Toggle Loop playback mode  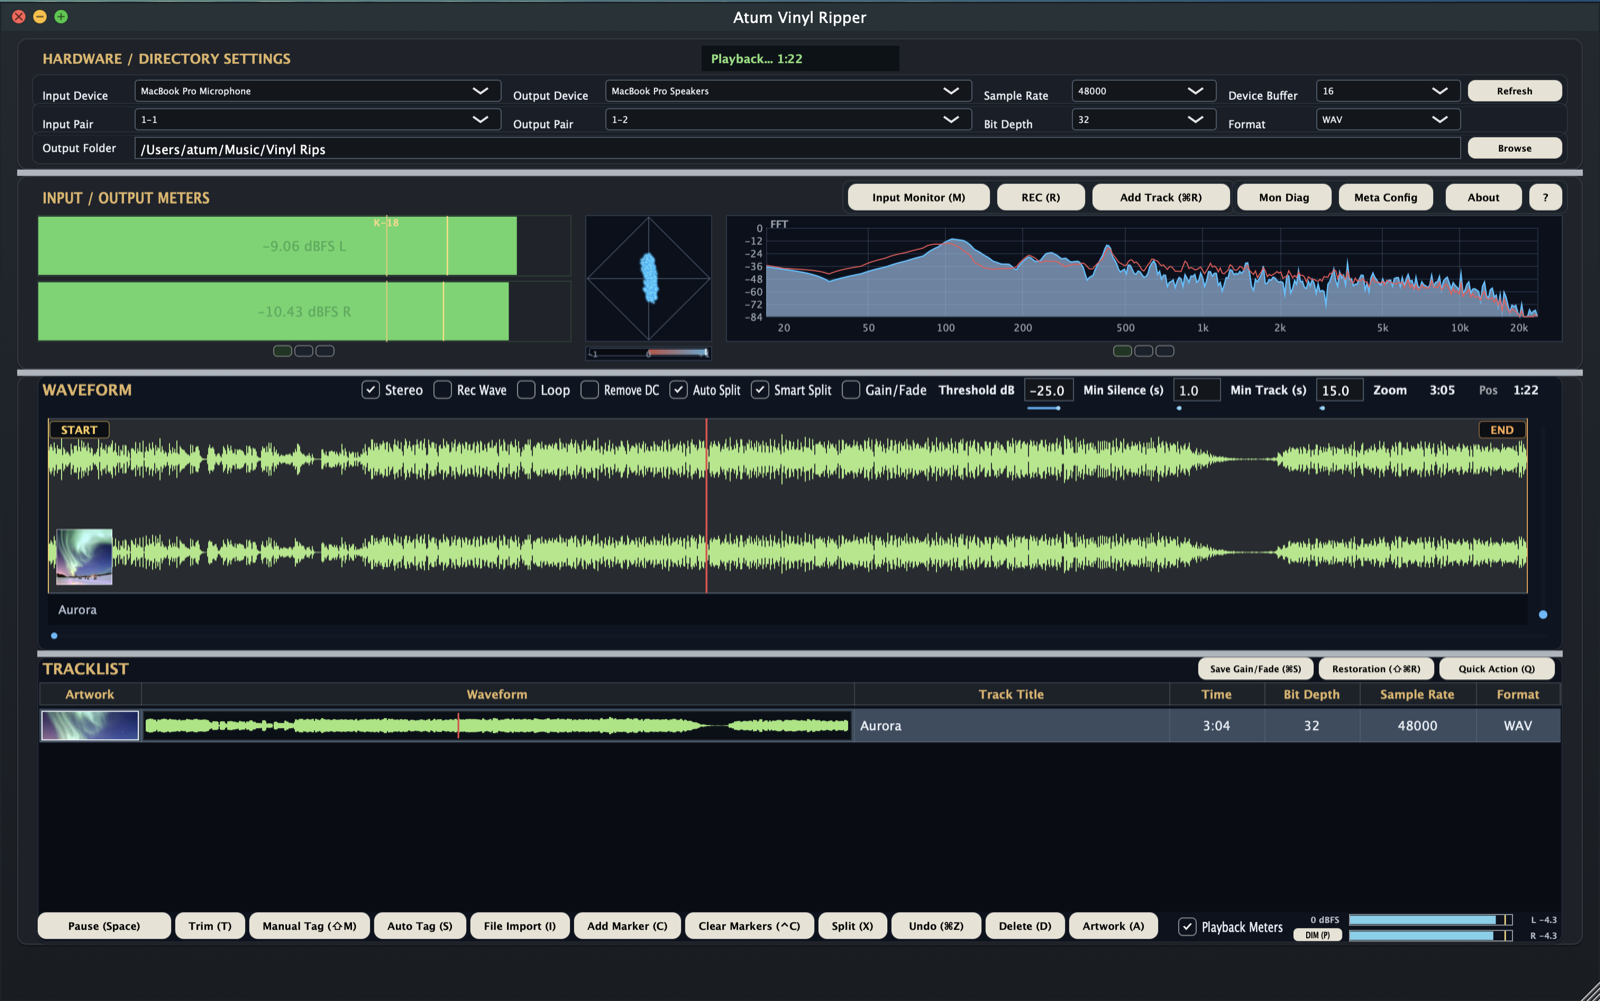point(527,390)
